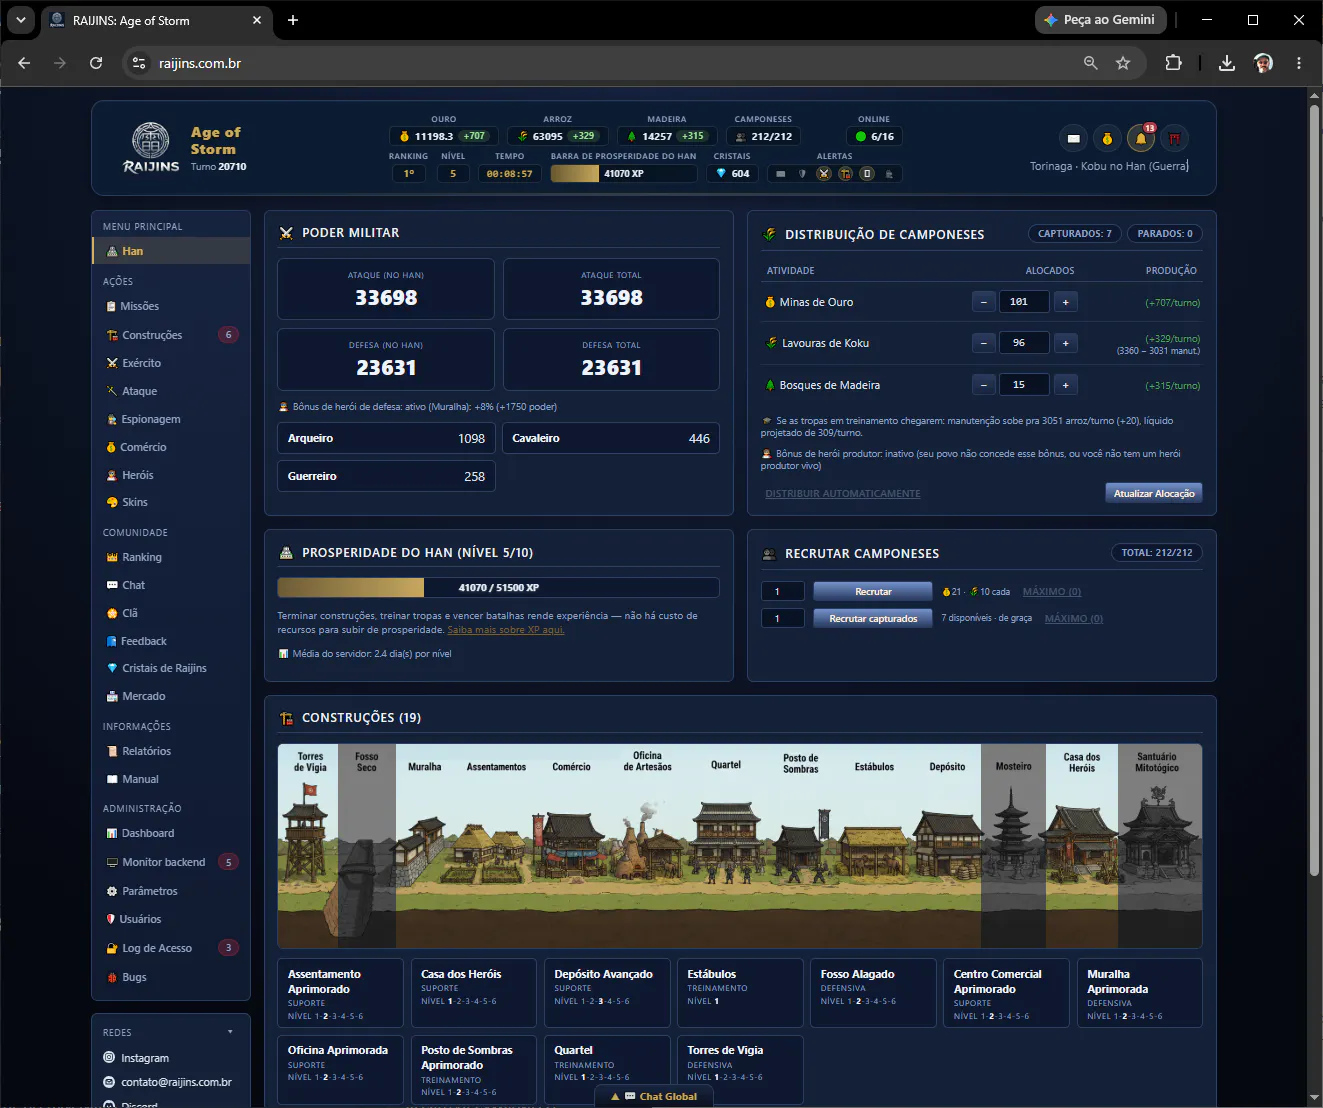This screenshot has height=1108, width=1323.
Task: Bookmark this page with the star icon
Action: click(x=1123, y=63)
